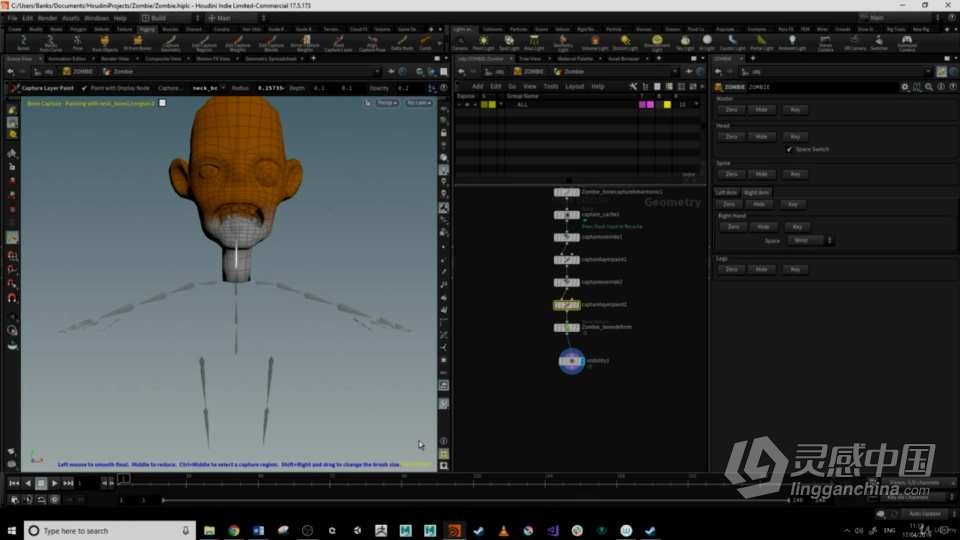Screen dimensions: 960x540
Task: Click the red magnet snapping tool in viewport left toolbar
Action: 12,298
